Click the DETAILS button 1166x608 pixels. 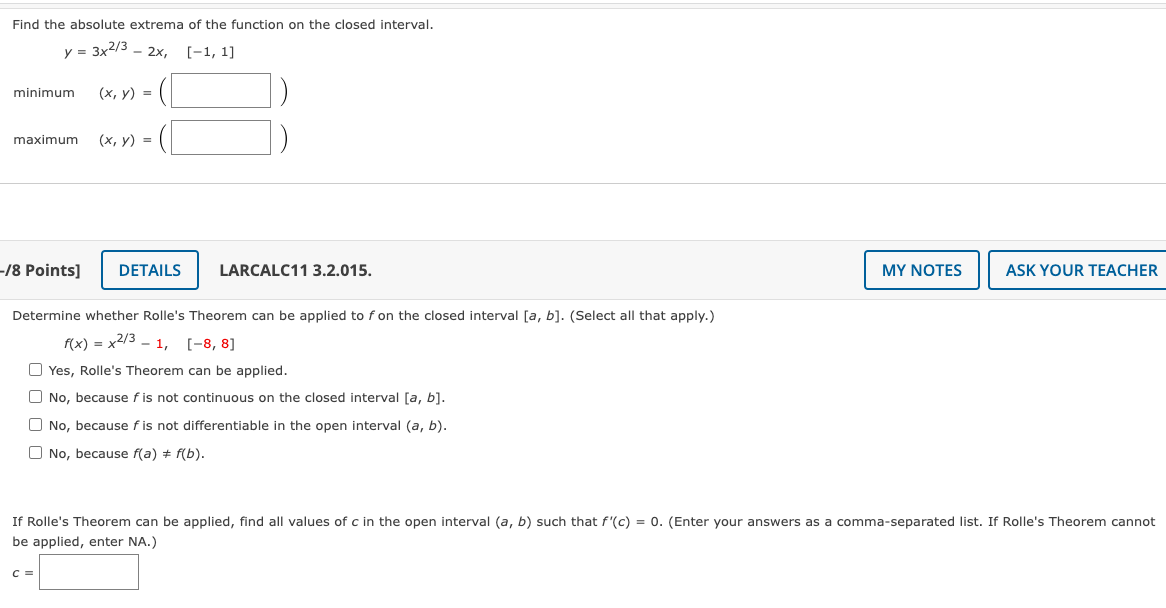pyautogui.click(x=149, y=270)
